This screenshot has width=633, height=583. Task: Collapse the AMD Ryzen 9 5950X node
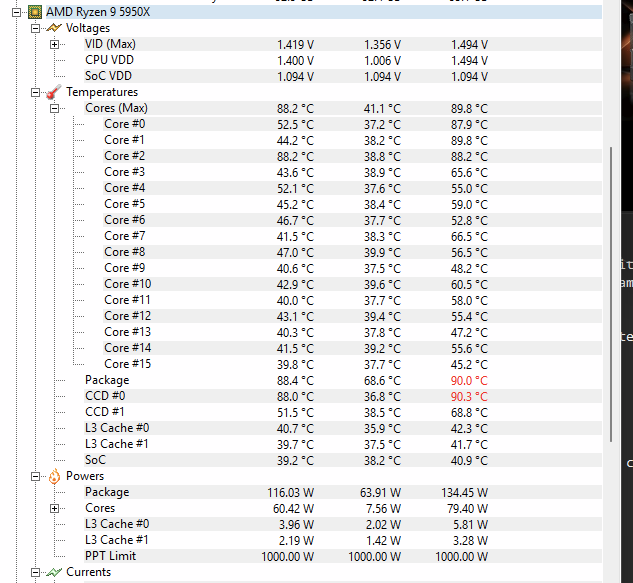point(17,13)
